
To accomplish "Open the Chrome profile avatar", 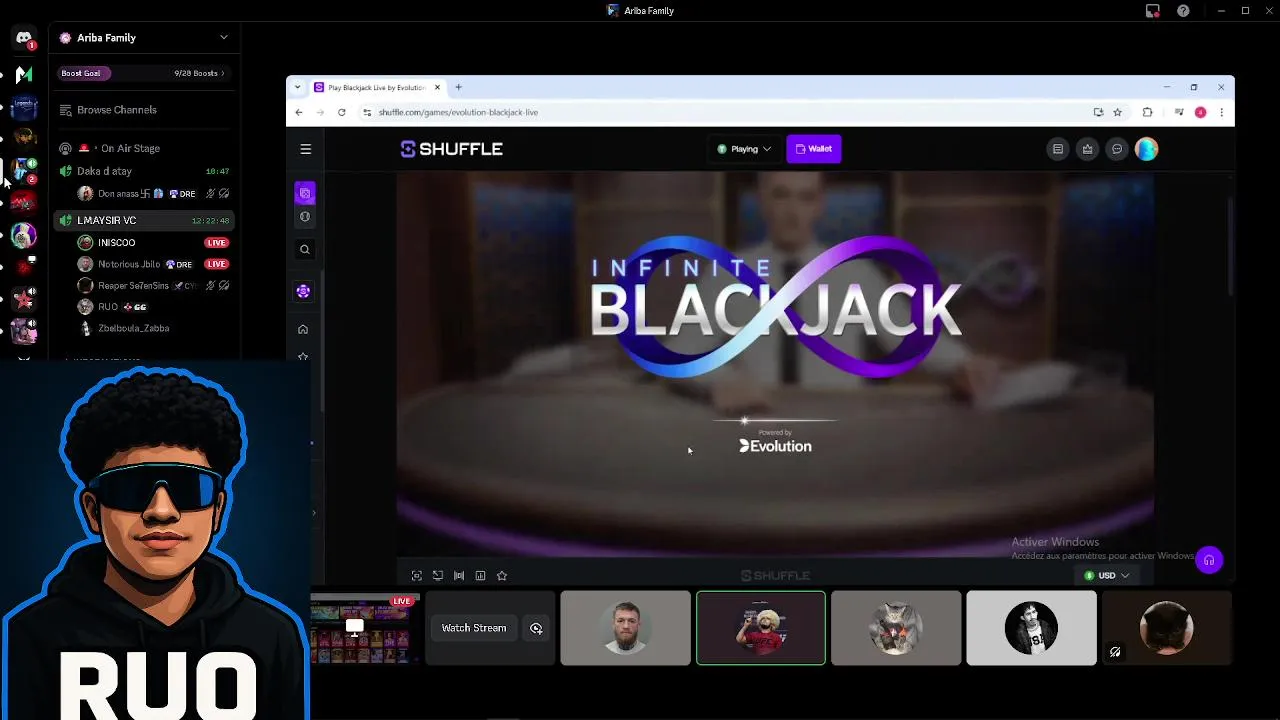I will click(x=1200, y=112).
